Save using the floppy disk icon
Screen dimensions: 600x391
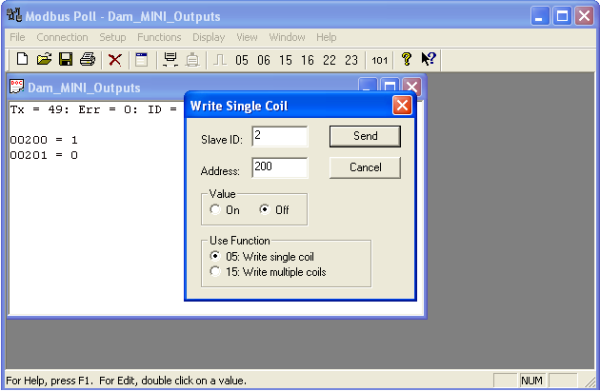tap(65, 60)
